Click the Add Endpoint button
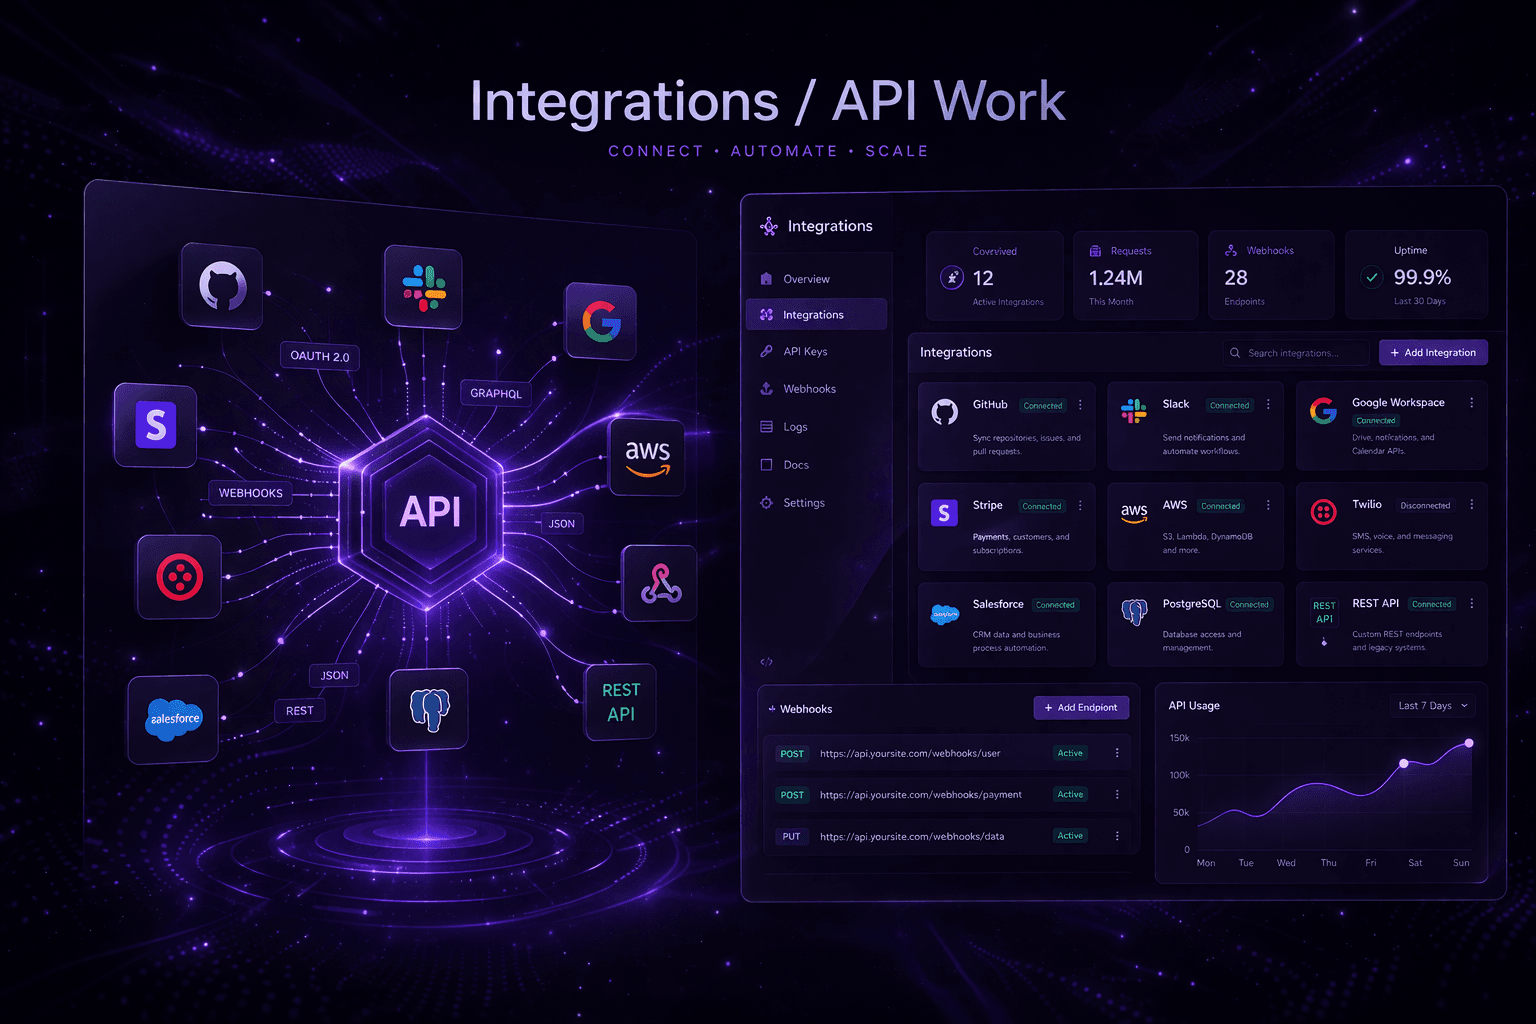Screen dimensions: 1536x1024 [x=1081, y=707]
